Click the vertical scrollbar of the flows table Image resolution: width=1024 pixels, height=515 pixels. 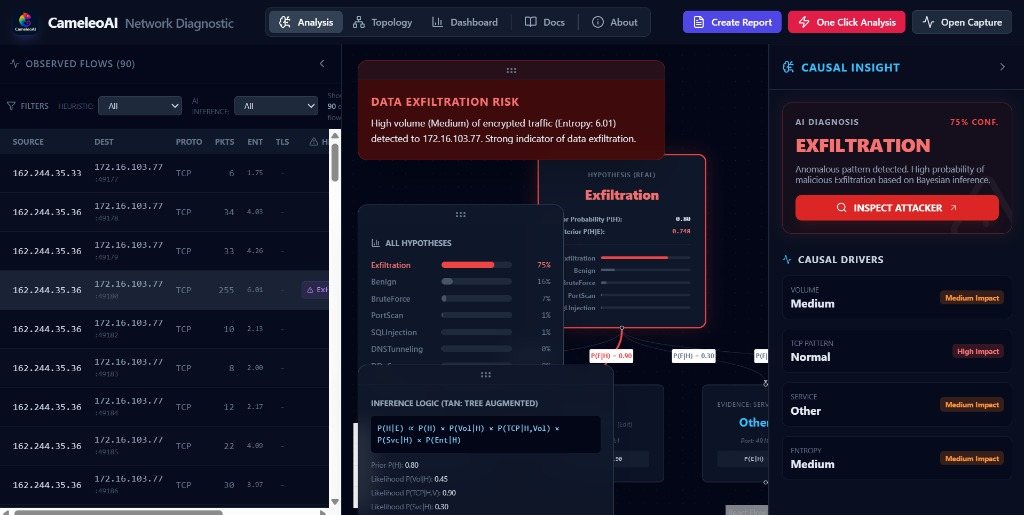tap(335, 162)
